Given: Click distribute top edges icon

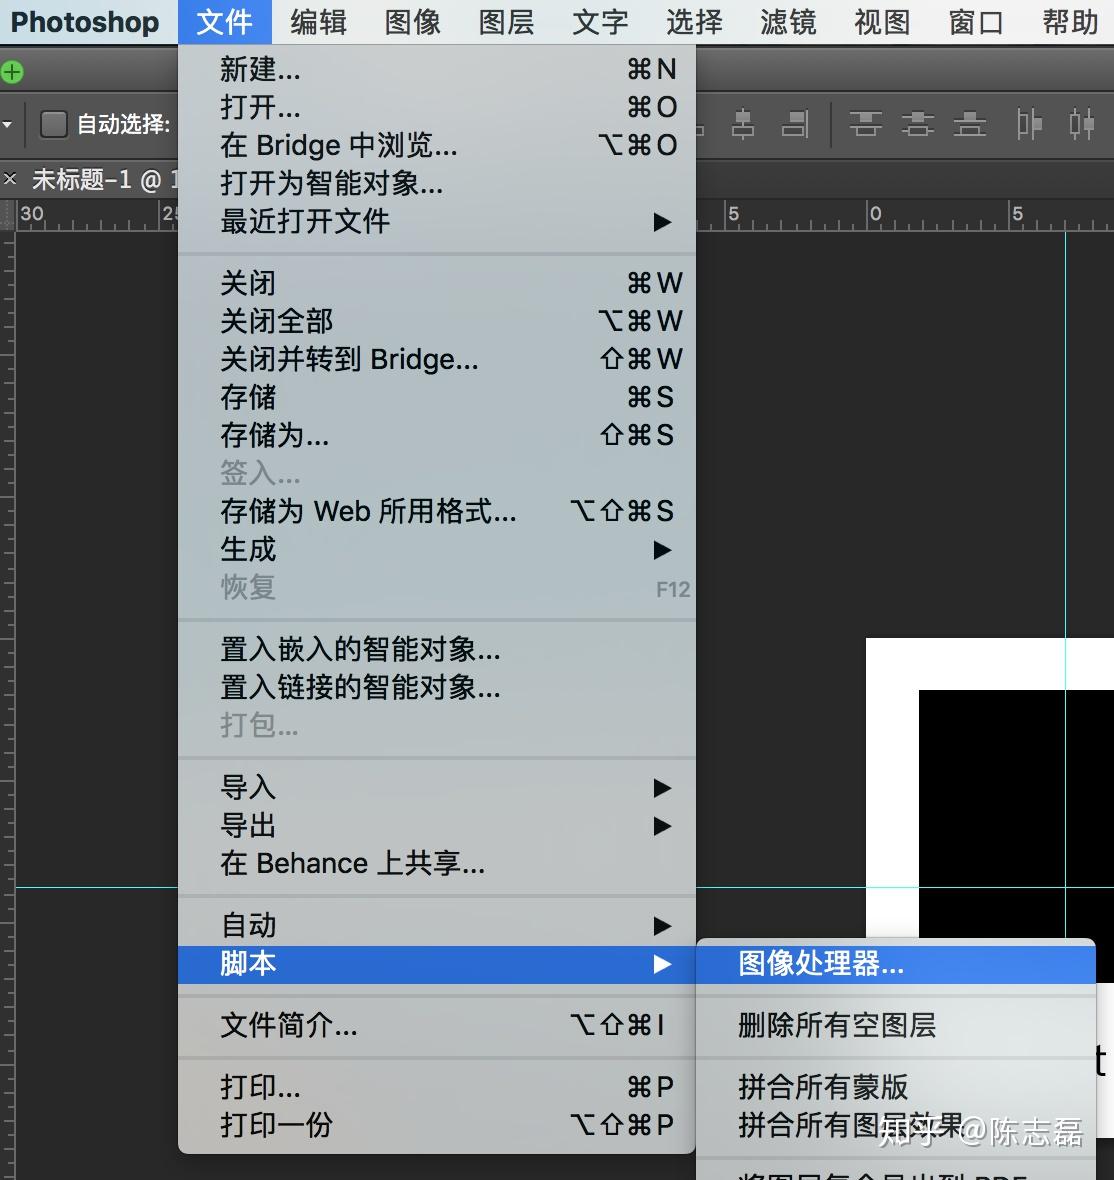Looking at the screenshot, I should (x=866, y=123).
